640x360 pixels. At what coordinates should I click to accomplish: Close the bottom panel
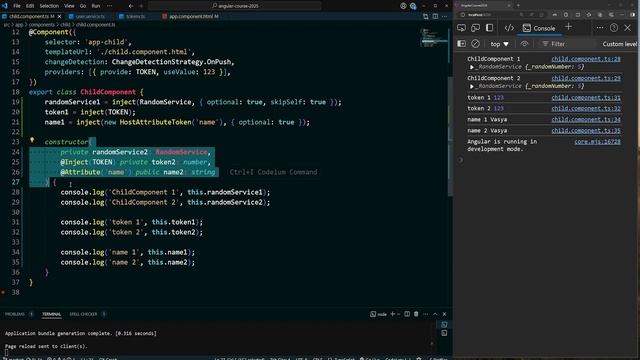click(x=444, y=314)
